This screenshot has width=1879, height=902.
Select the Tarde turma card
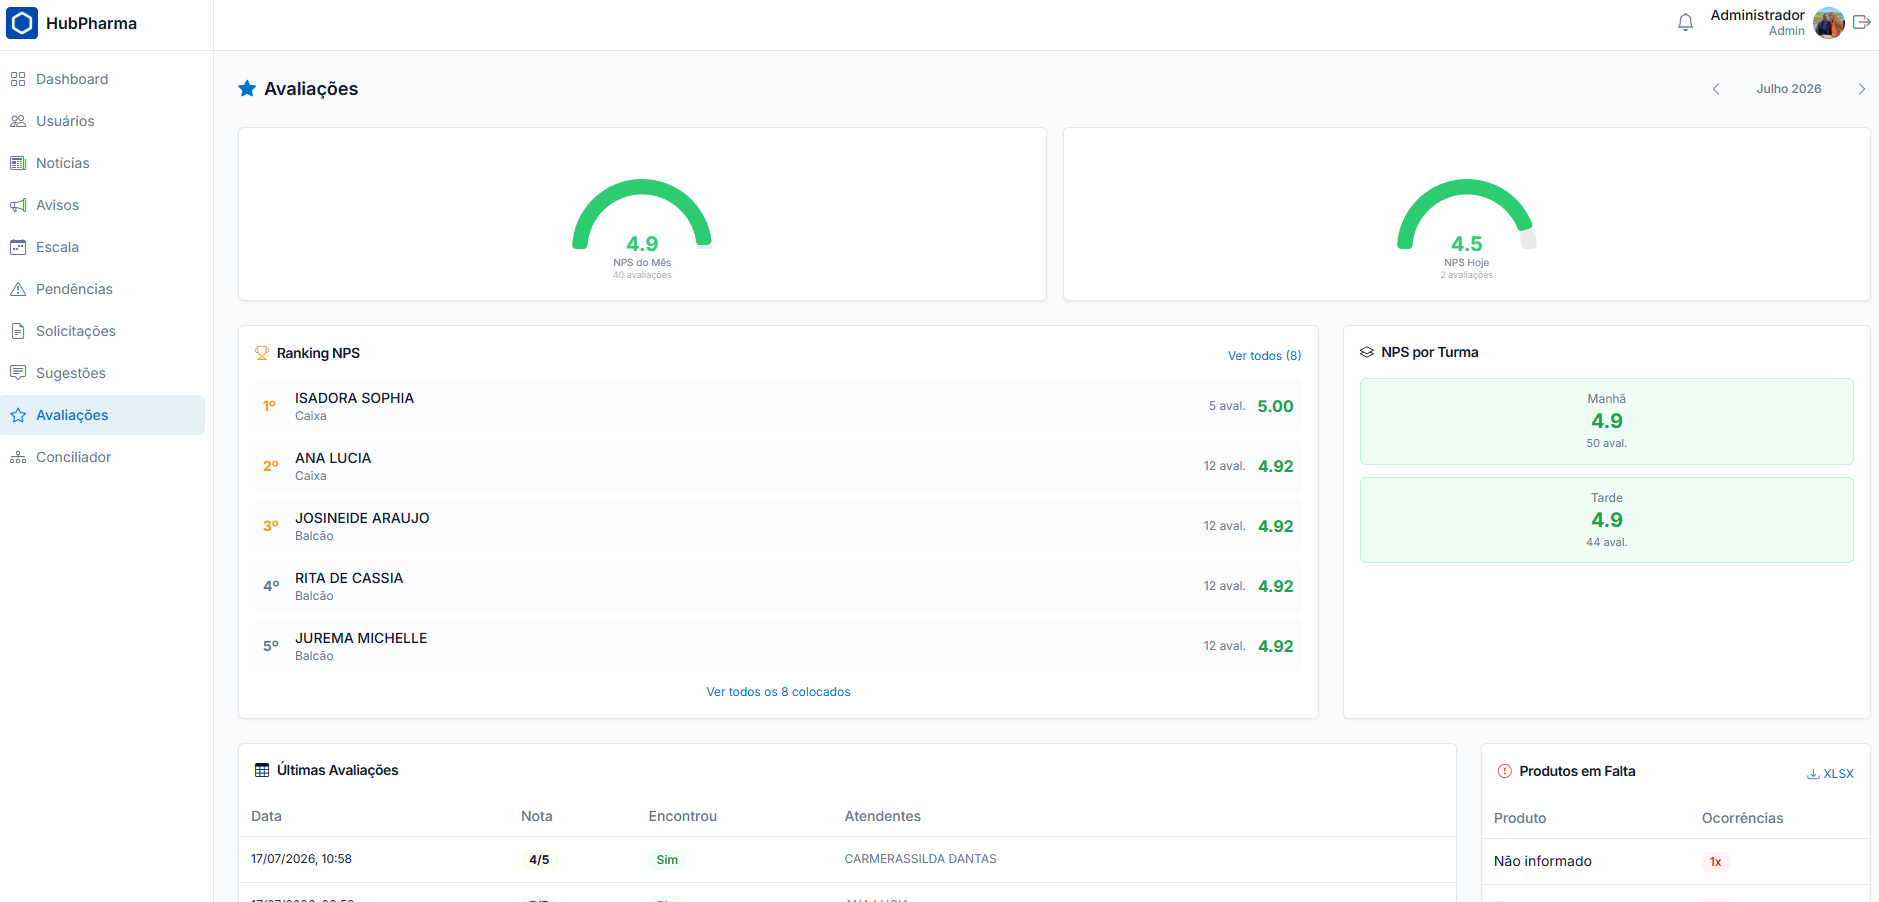coord(1606,520)
